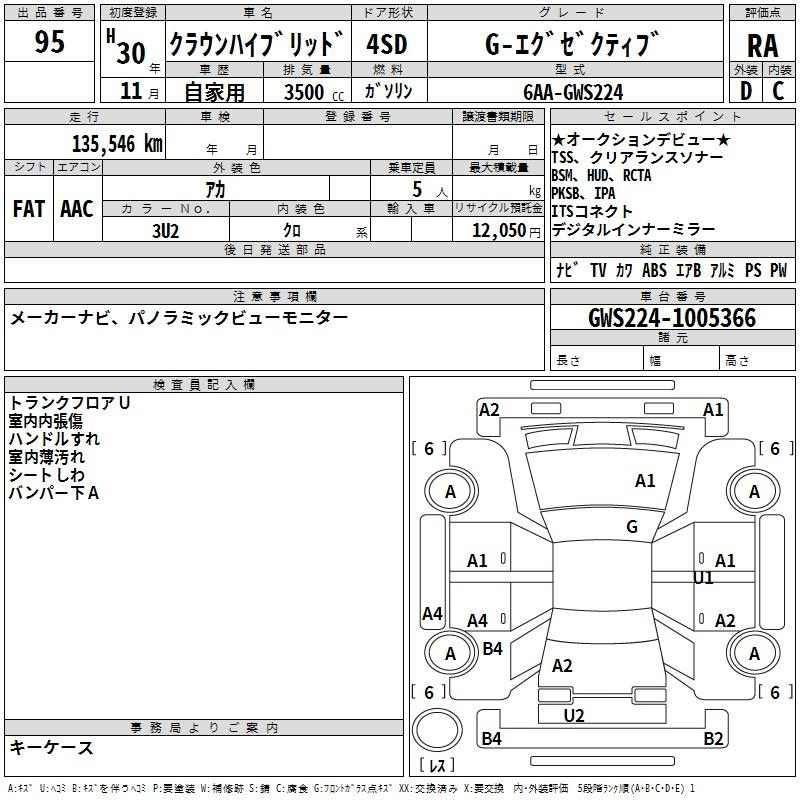Click the U2 dent marker on rear bumper

coord(574,715)
